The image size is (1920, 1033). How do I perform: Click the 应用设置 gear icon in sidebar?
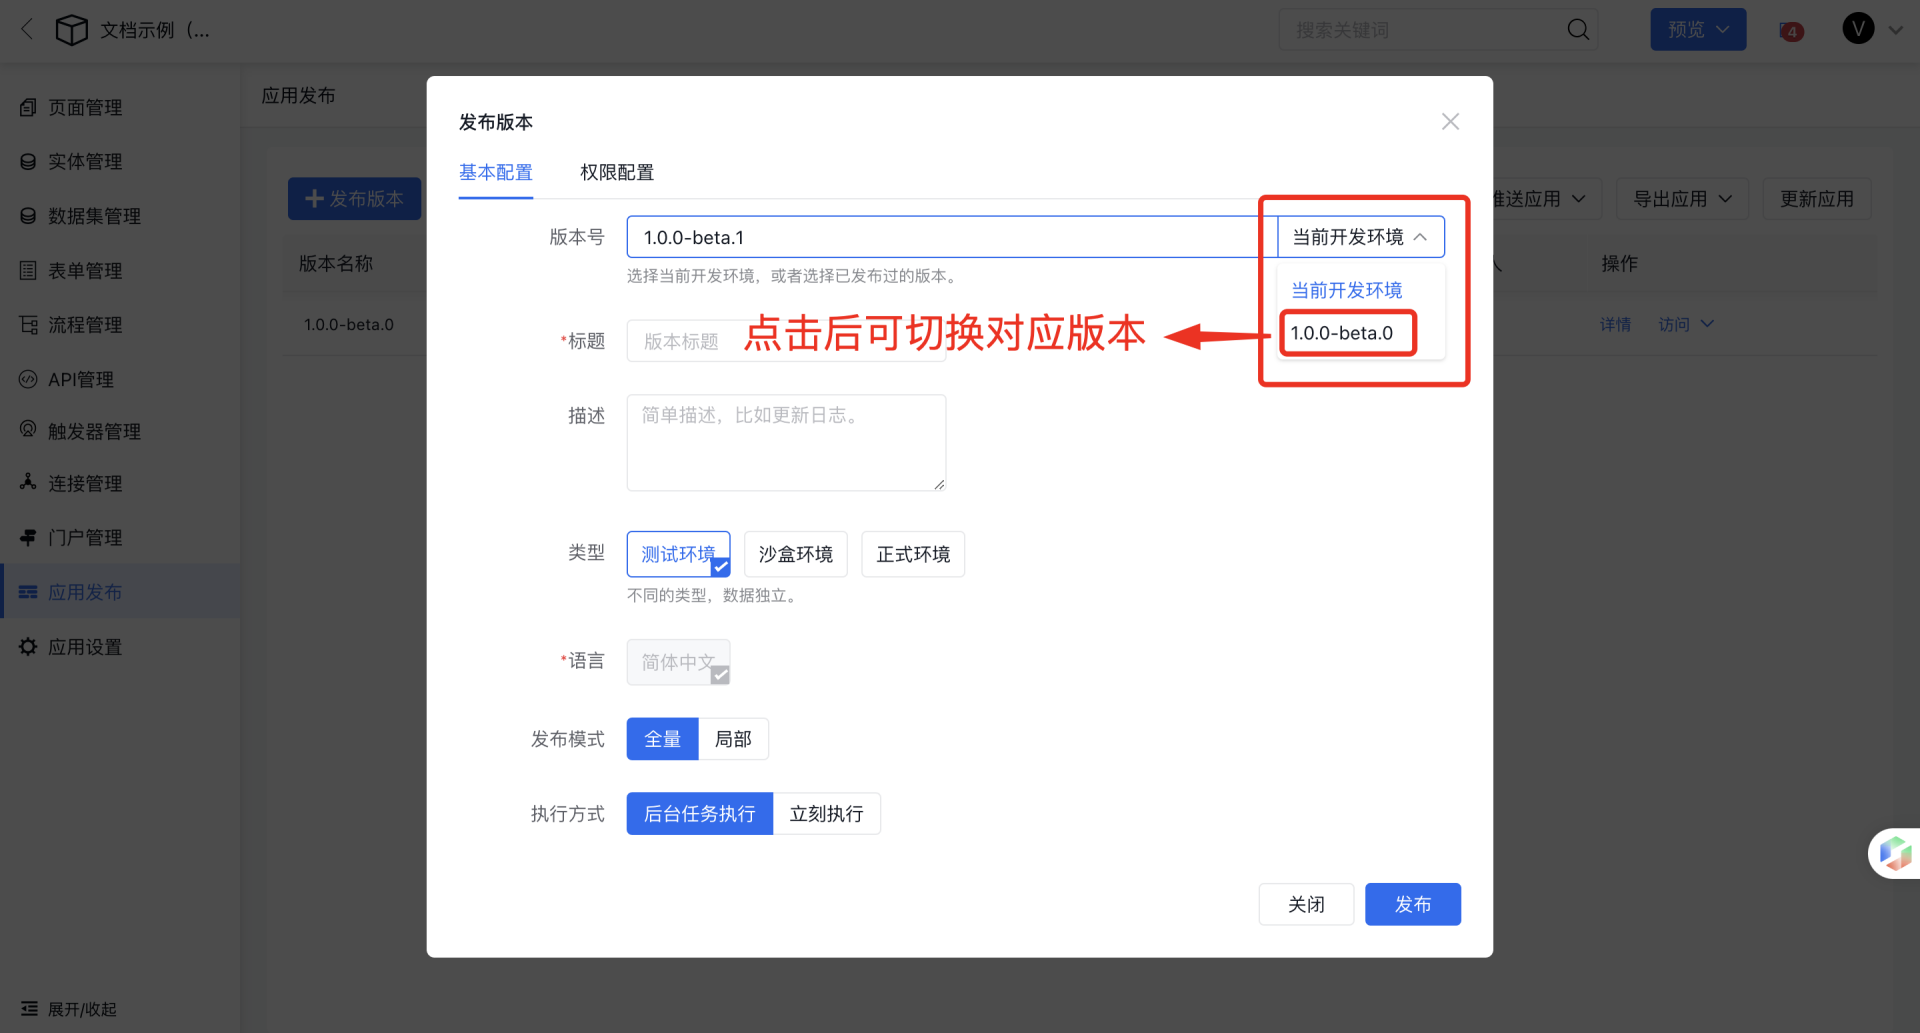pyautogui.click(x=28, y=647)
